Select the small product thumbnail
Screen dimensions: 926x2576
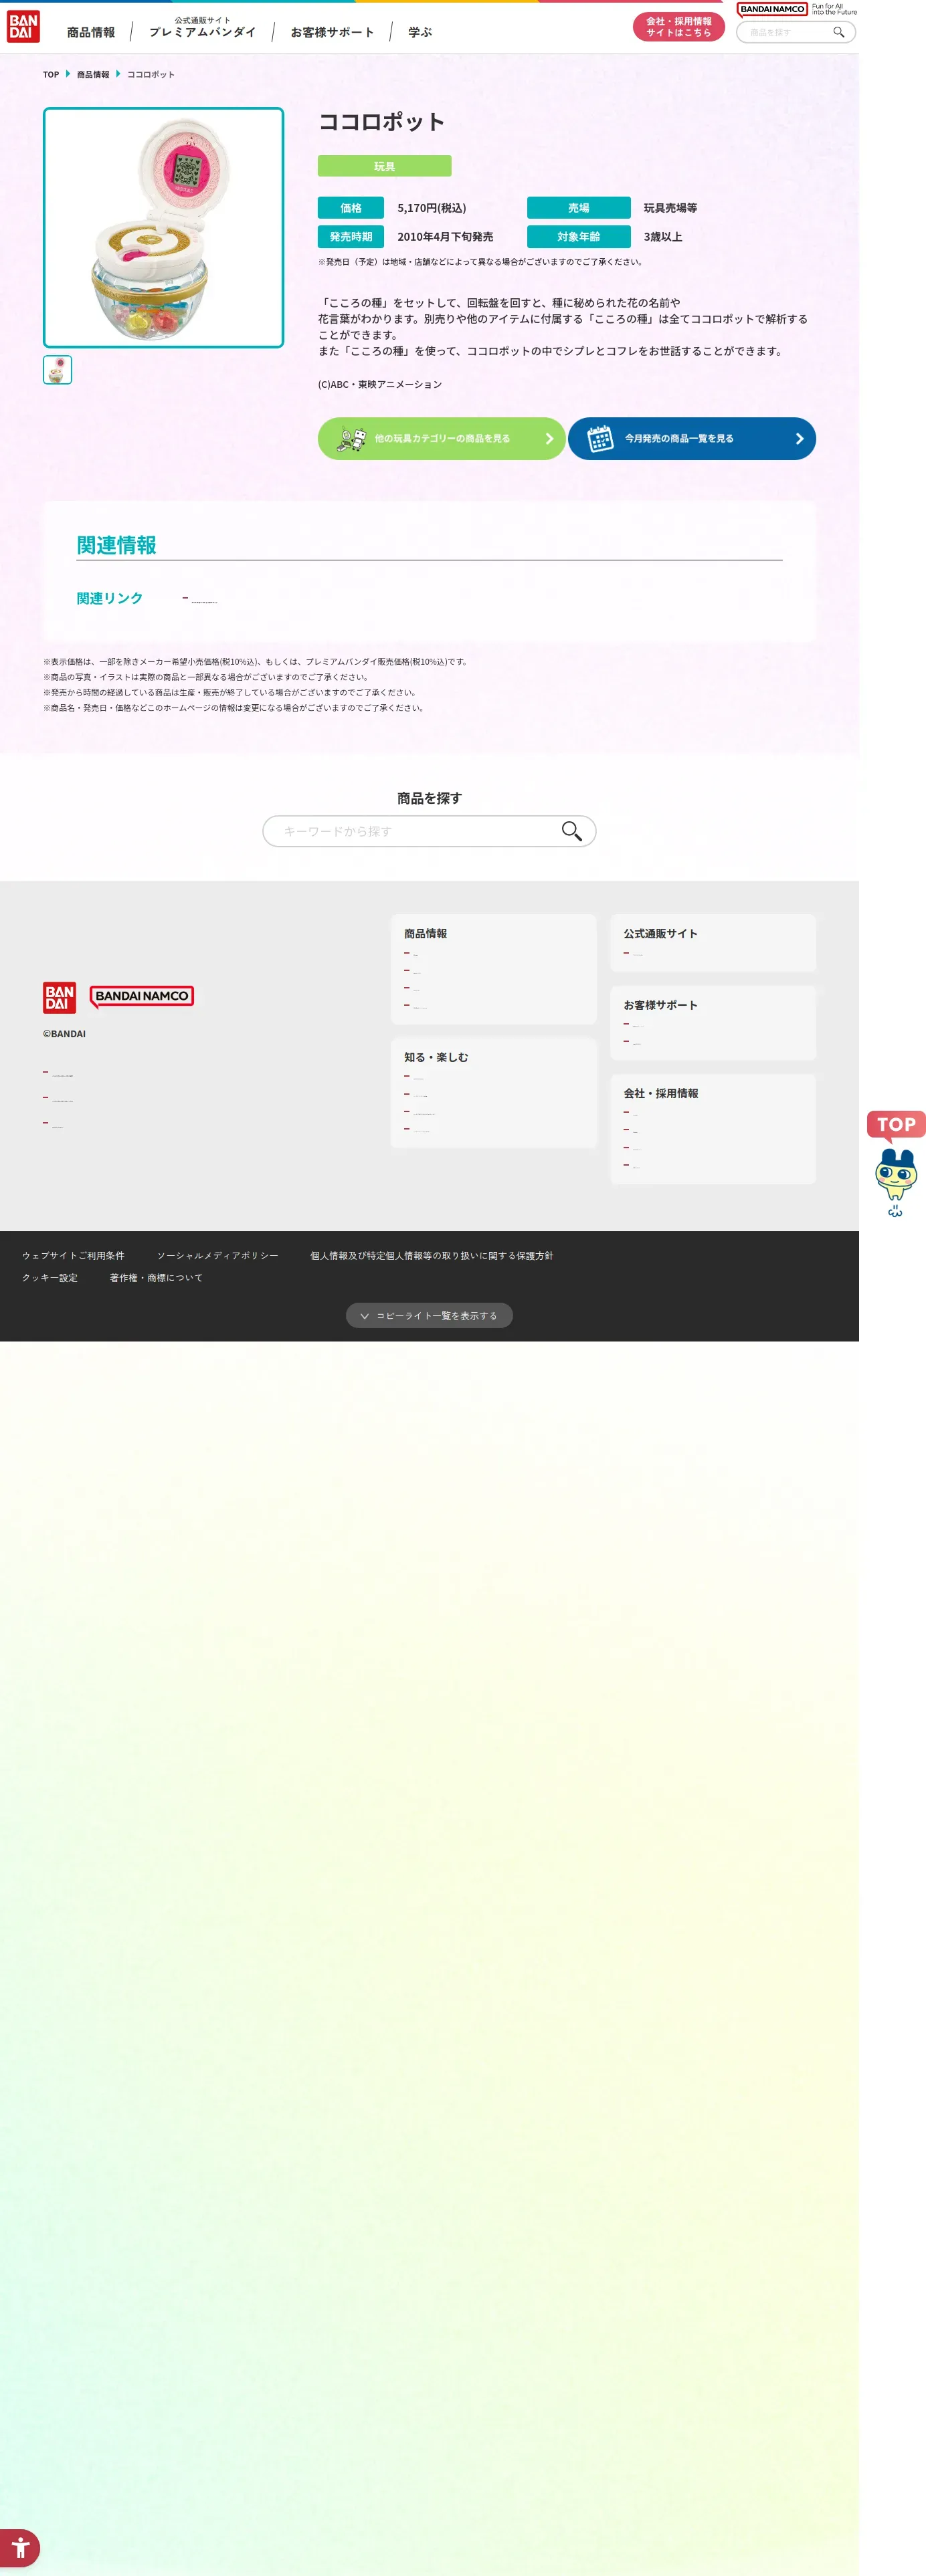[57, 370]
